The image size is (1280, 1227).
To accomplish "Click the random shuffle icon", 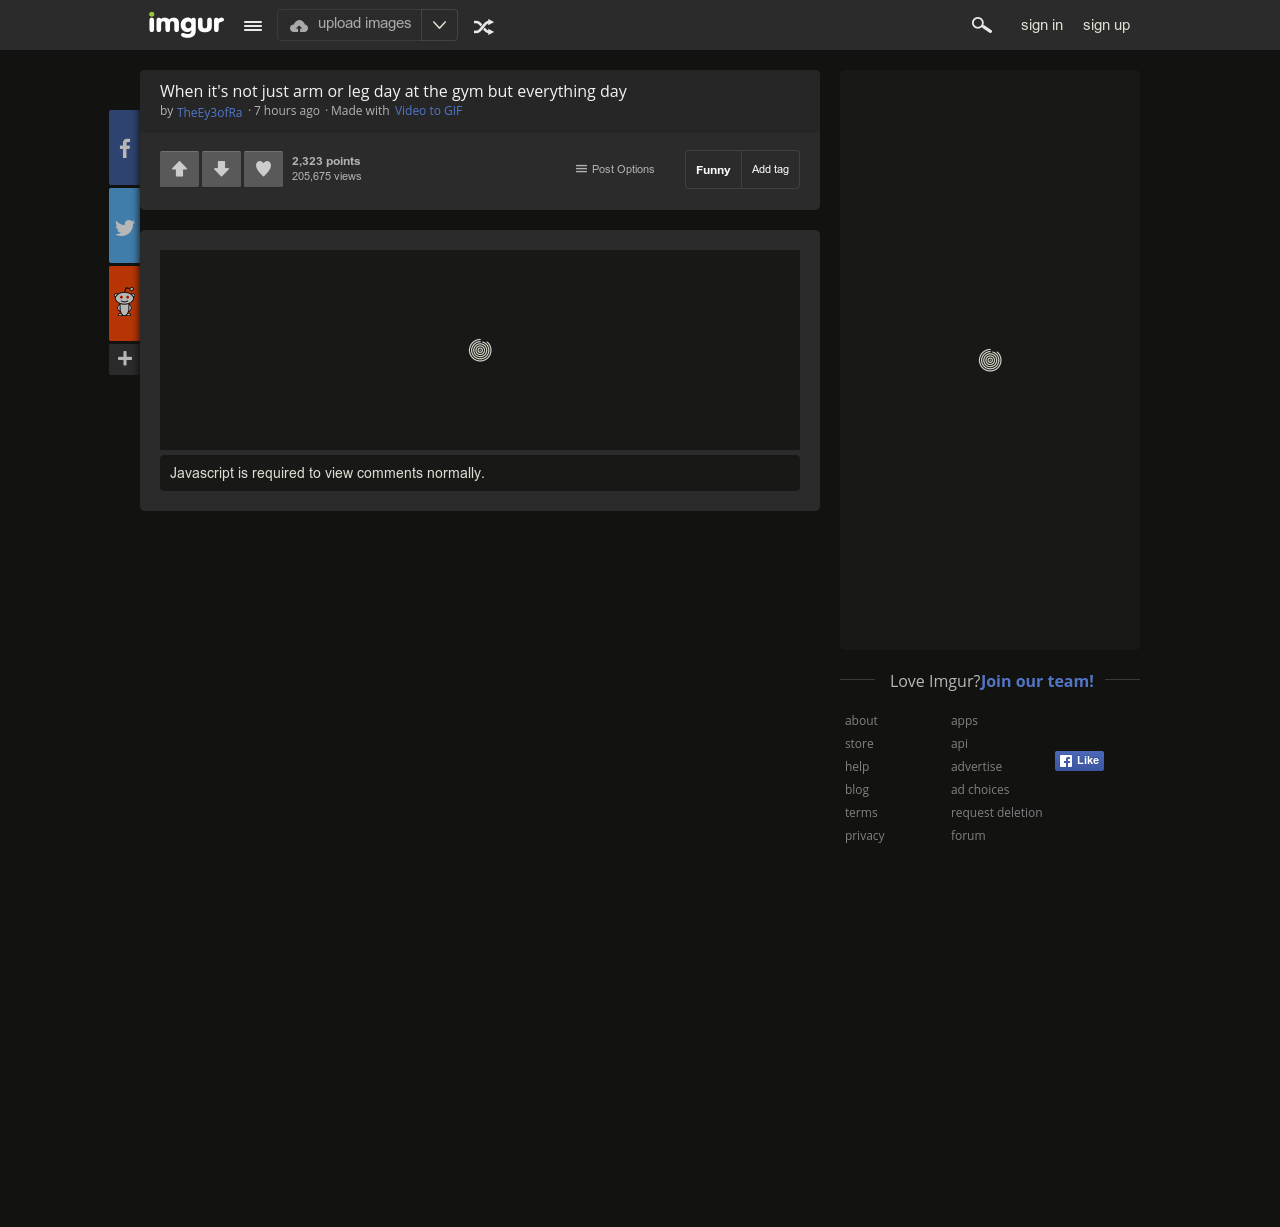I will coord(484,27).
